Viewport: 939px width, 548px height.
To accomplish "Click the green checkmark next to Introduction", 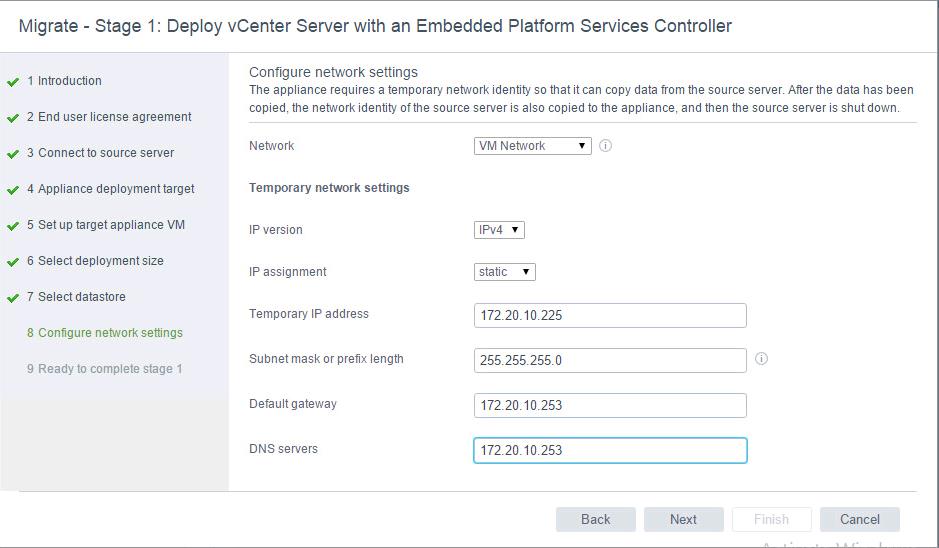I will click(x=13, y=82).
